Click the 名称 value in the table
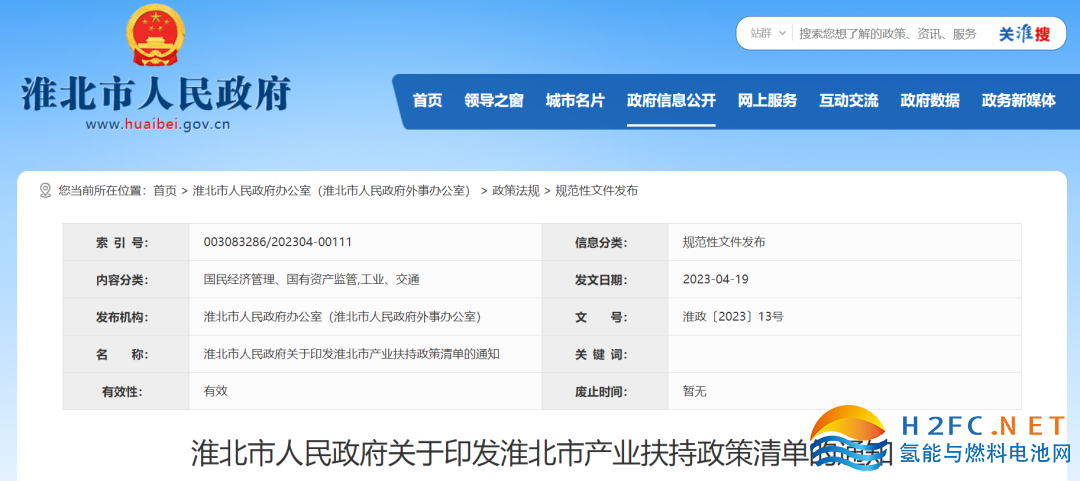 (x=351, y=354)
